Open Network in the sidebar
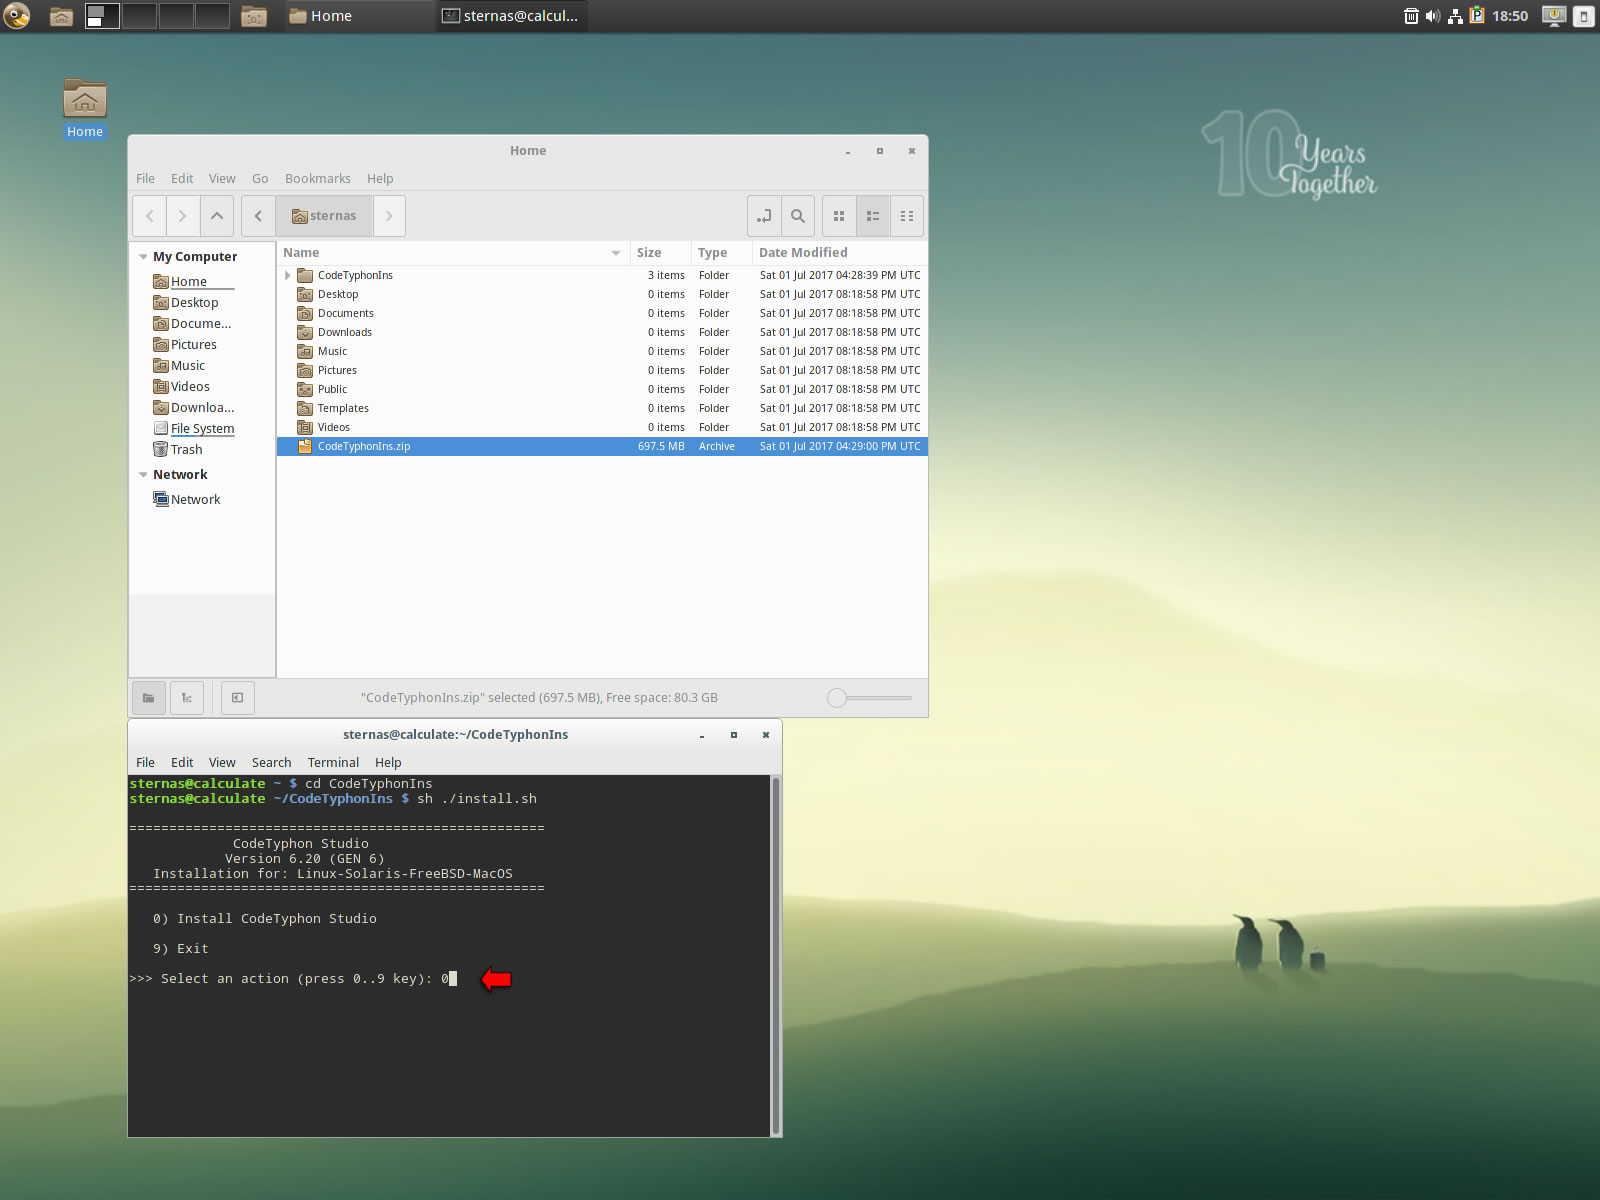The height and width of the screenshot is (1200, 1600). 187,500
